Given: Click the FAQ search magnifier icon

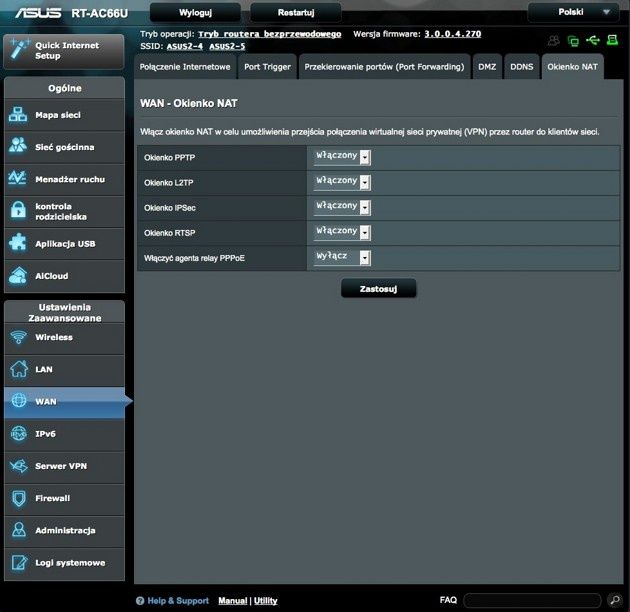Looking at the screenshot, I should (615, 600).
